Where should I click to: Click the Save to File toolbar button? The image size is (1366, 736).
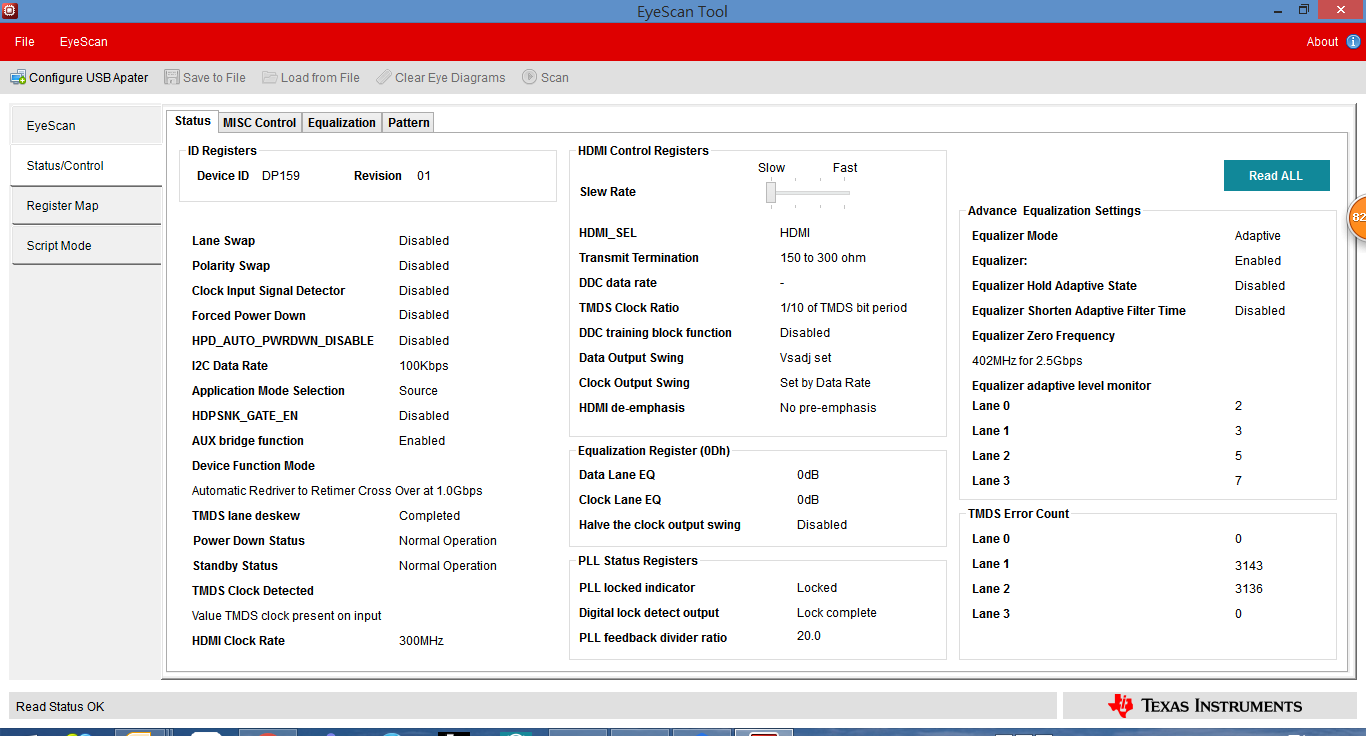[x=205, y=77]
